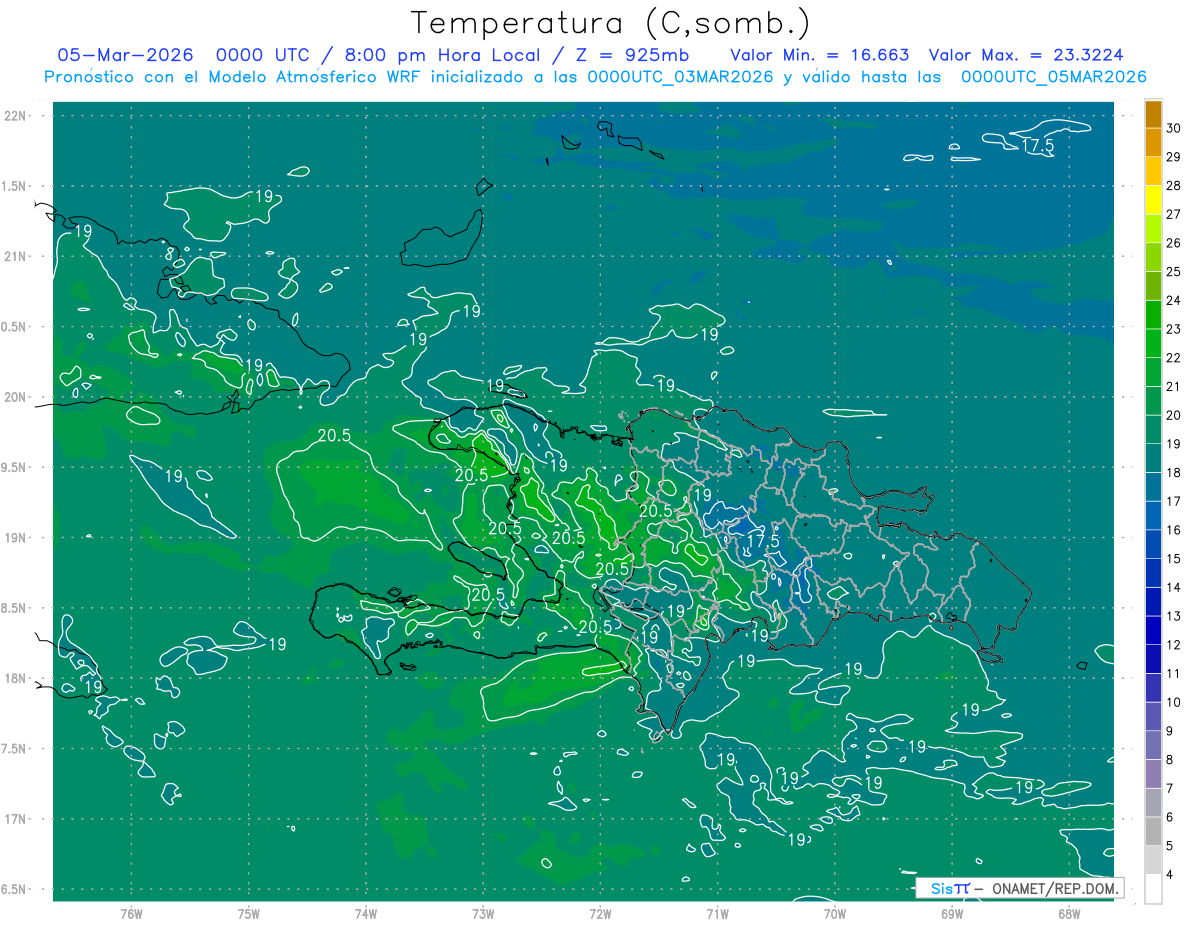Select the 05-Mar-2026 date text
The width and height of the screenshot is (1200, 927).
point(124,55)
